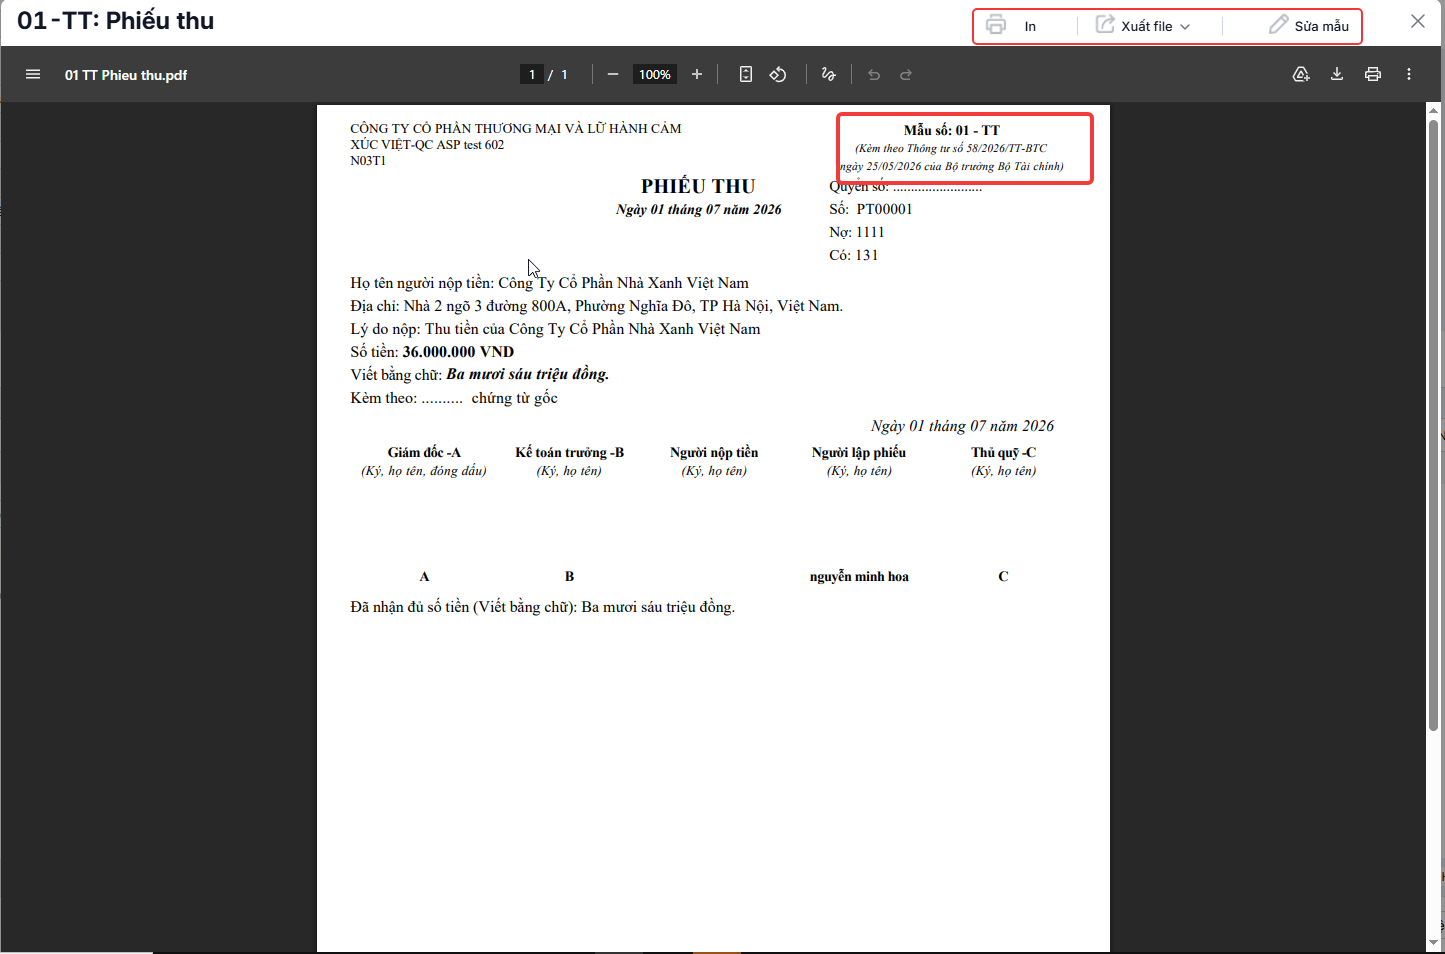Click the file name 01 TT Phieu thu.pdf

coord(126,75)
